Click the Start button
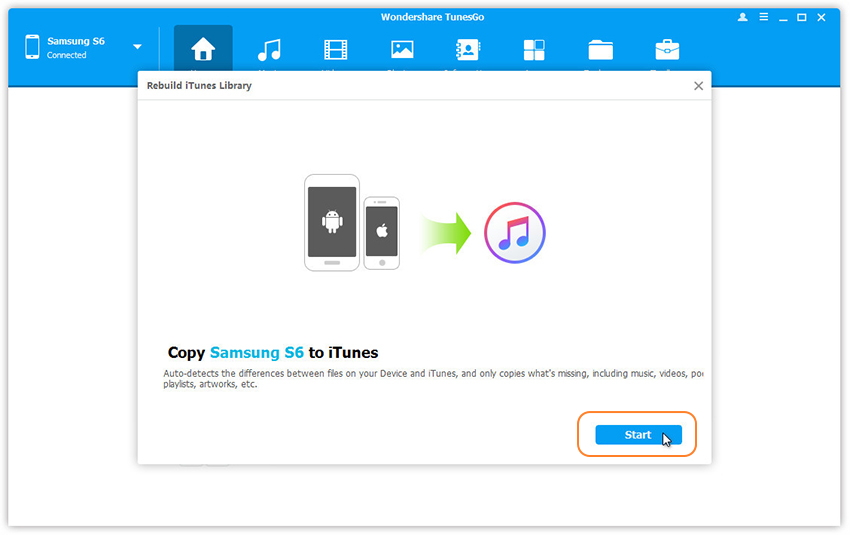This screenshot has width=850, height=535. click(x=638, y=435)
